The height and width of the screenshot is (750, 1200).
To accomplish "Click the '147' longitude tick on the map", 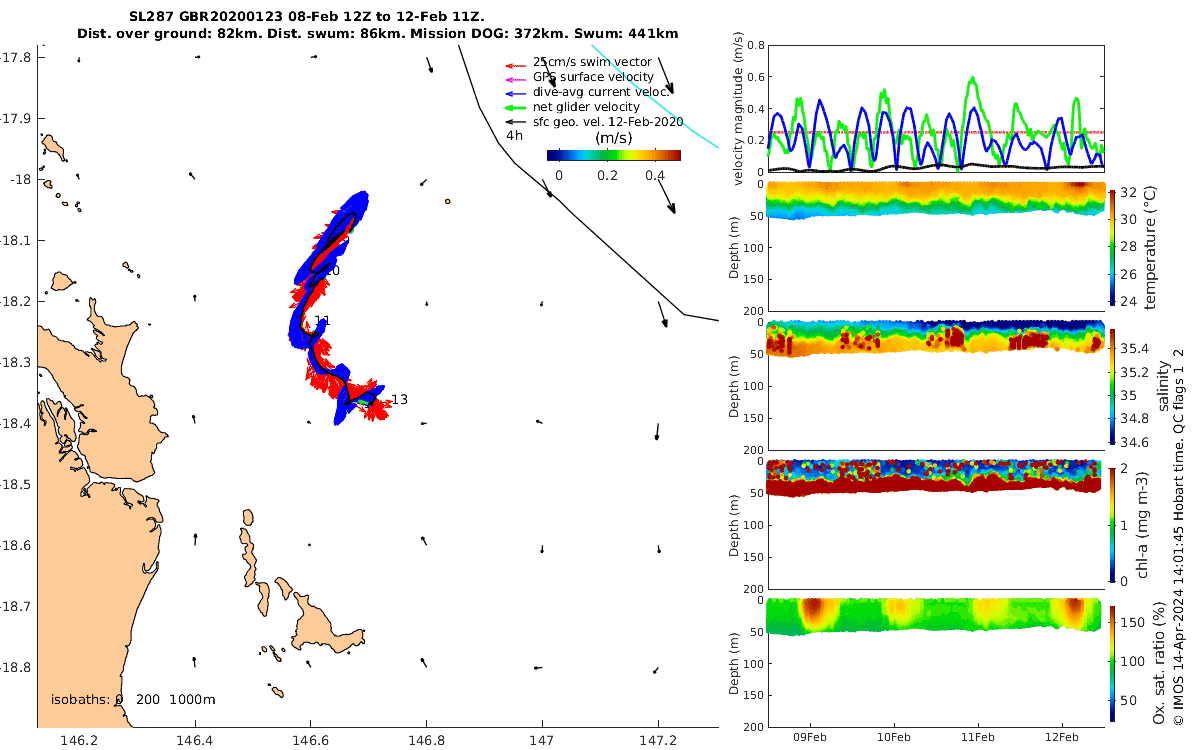I will 542,740.
